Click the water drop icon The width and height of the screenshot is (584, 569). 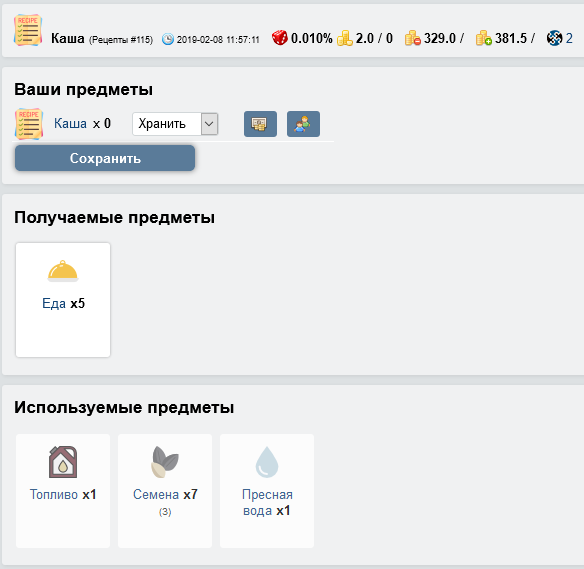tap(267, 462)
